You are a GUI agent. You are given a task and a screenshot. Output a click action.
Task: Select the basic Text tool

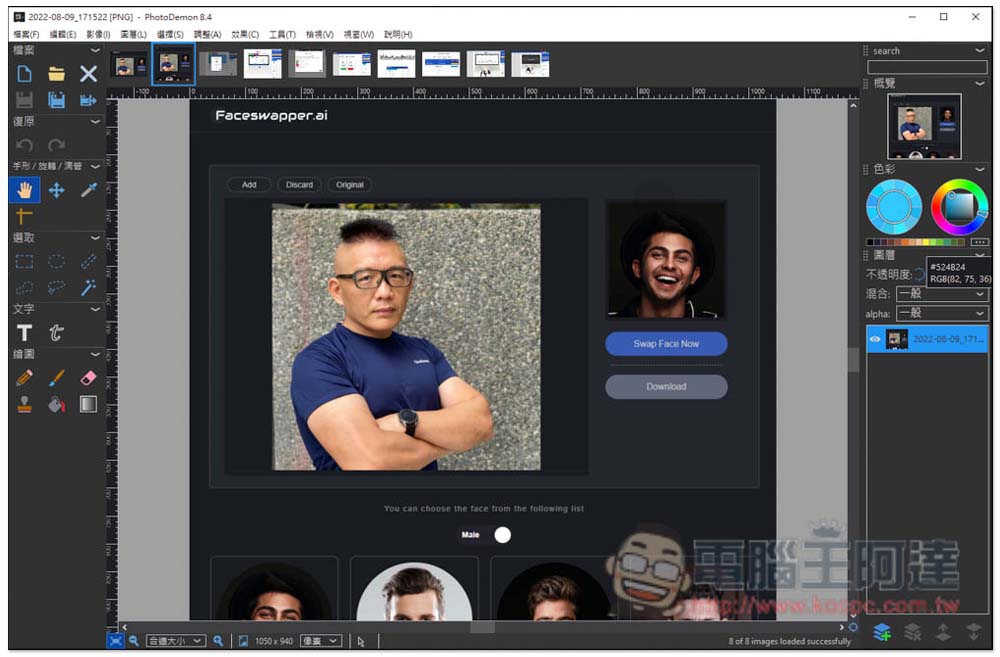24,332
